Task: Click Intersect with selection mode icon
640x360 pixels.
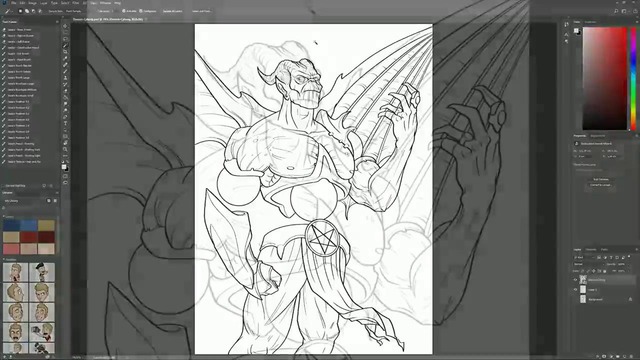Action: click(x=40, y=11)
